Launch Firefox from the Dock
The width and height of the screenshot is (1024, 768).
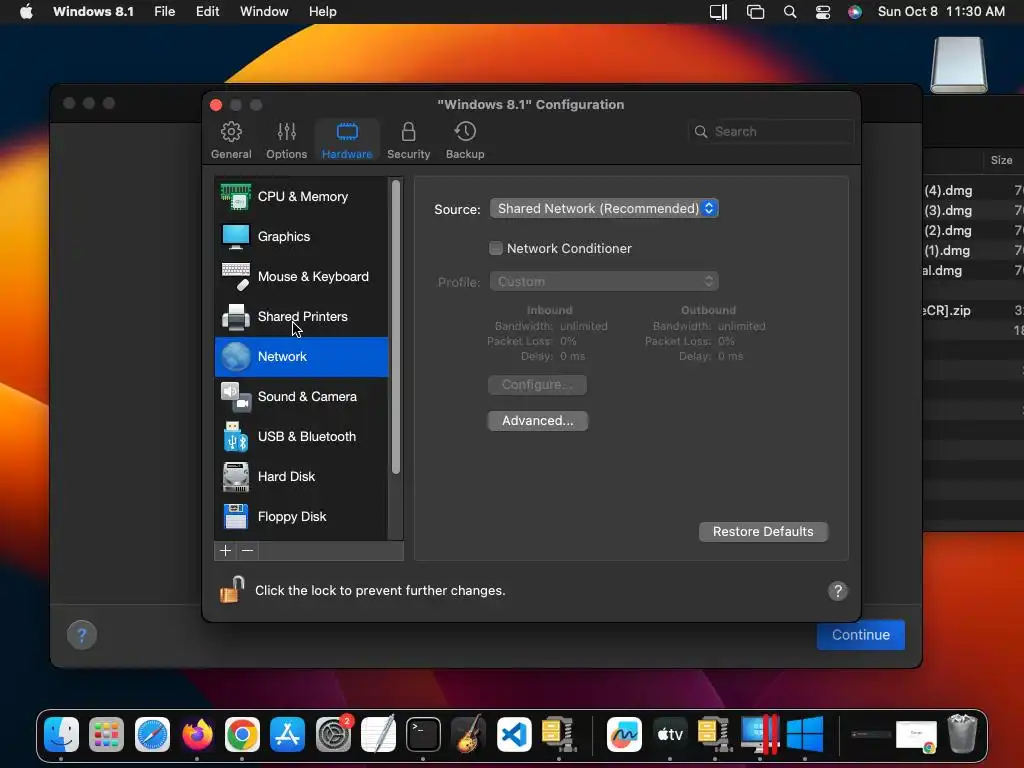197,735
